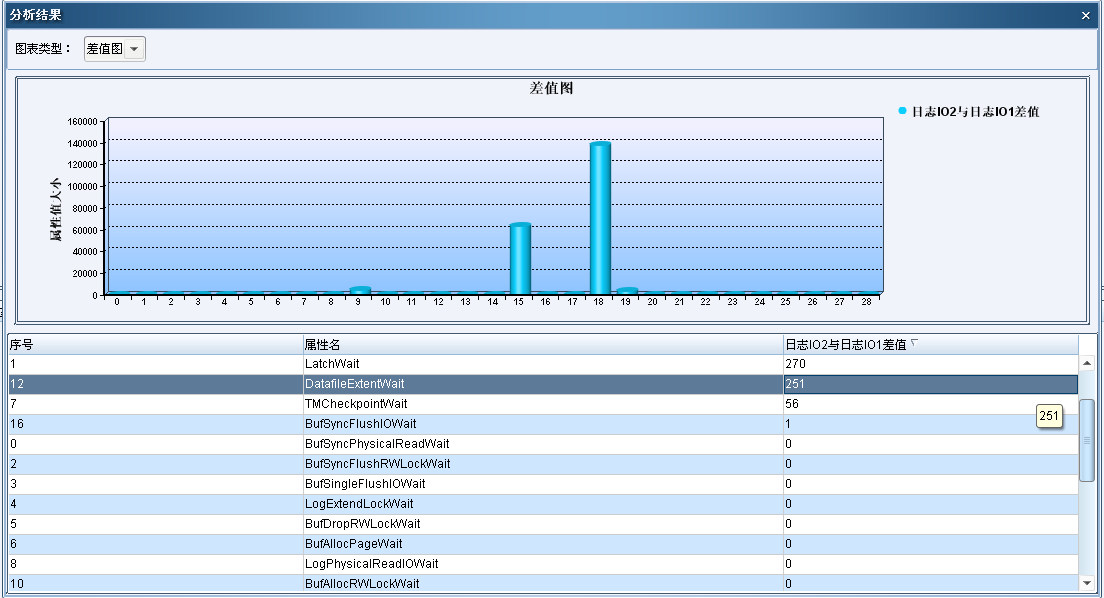Close the analysis results window
Screen dimensions: 1104x598
1086,15
